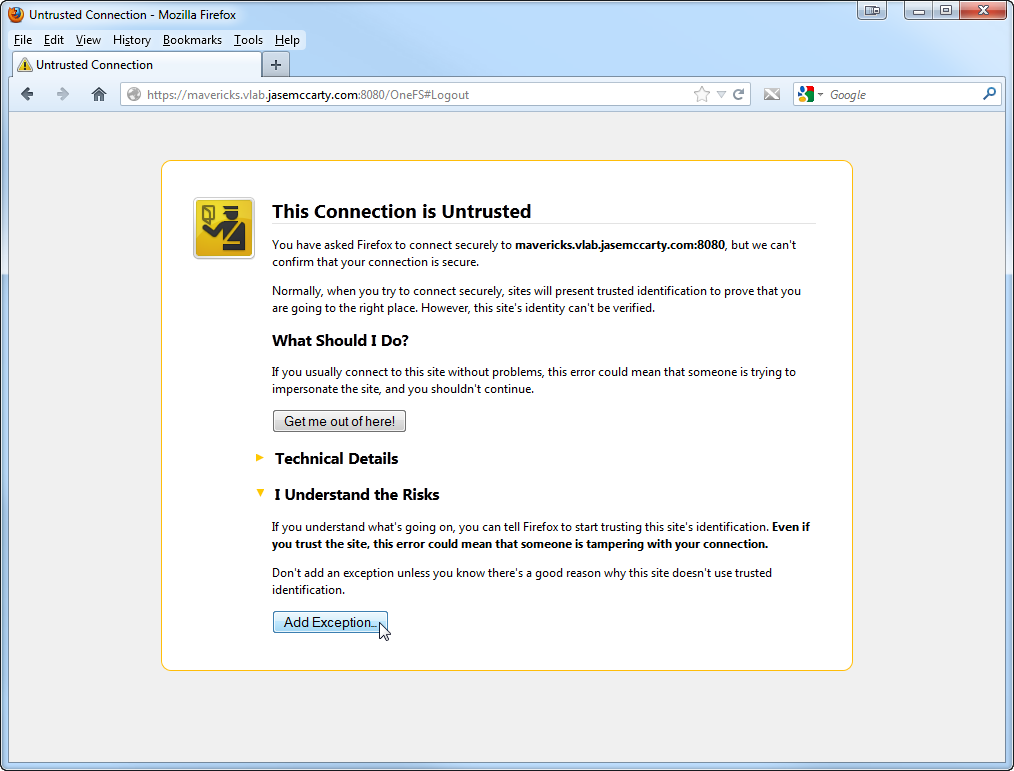
Task: Click the search magnifying glass icon
Action: coord(989,94)
